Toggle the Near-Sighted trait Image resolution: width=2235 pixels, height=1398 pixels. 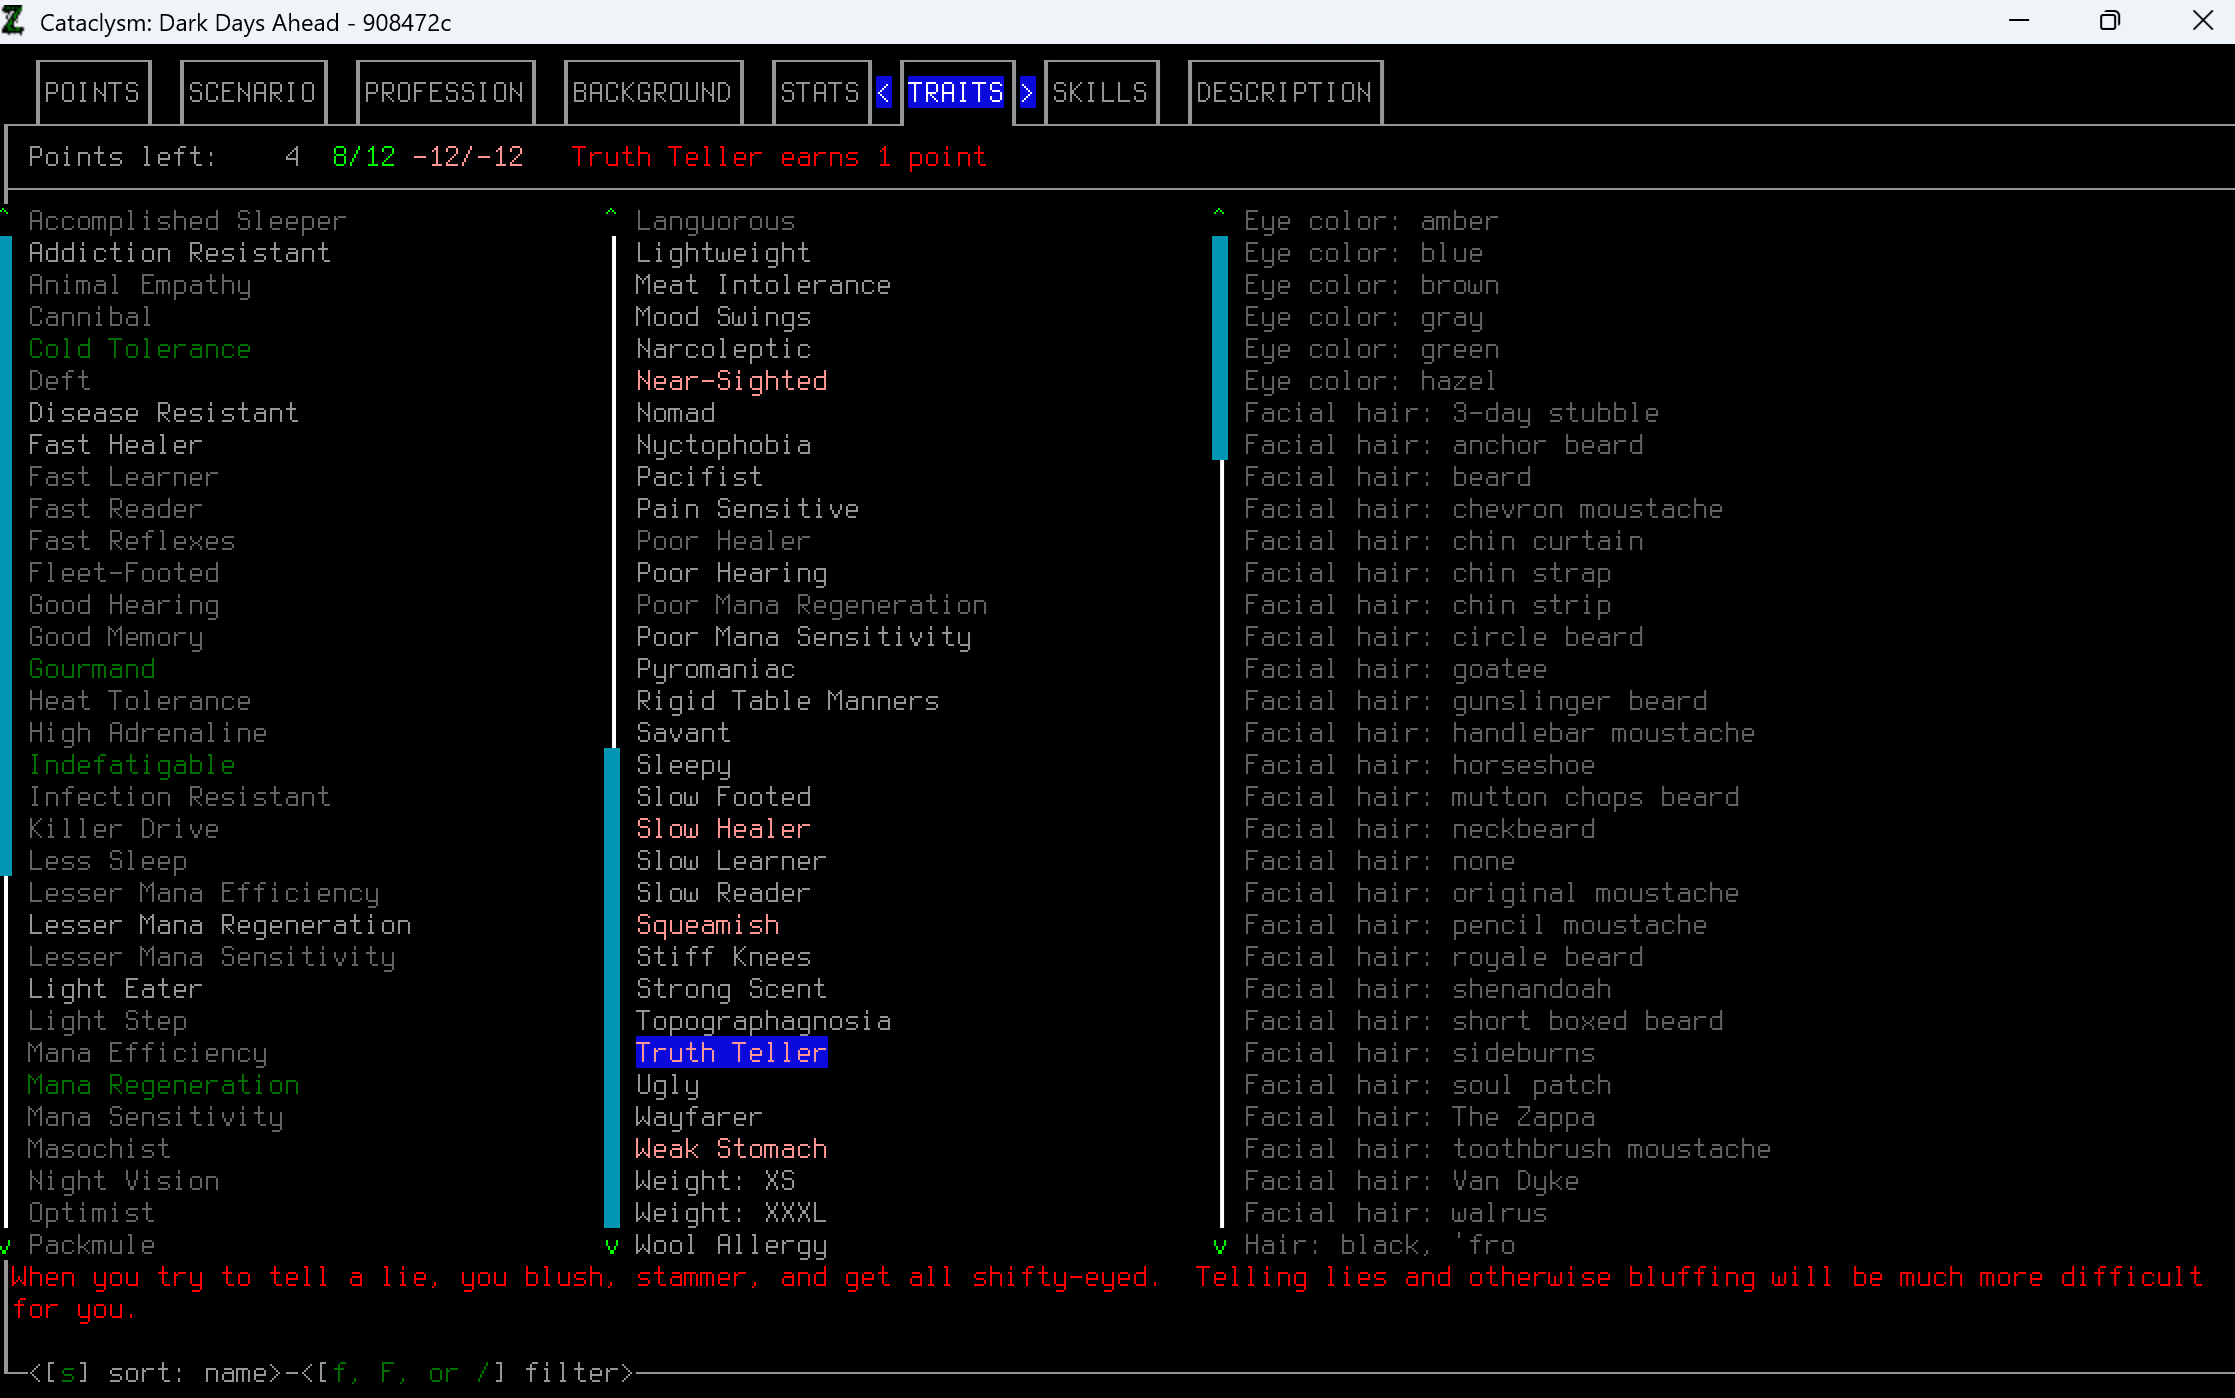click(x=731, y=381)
